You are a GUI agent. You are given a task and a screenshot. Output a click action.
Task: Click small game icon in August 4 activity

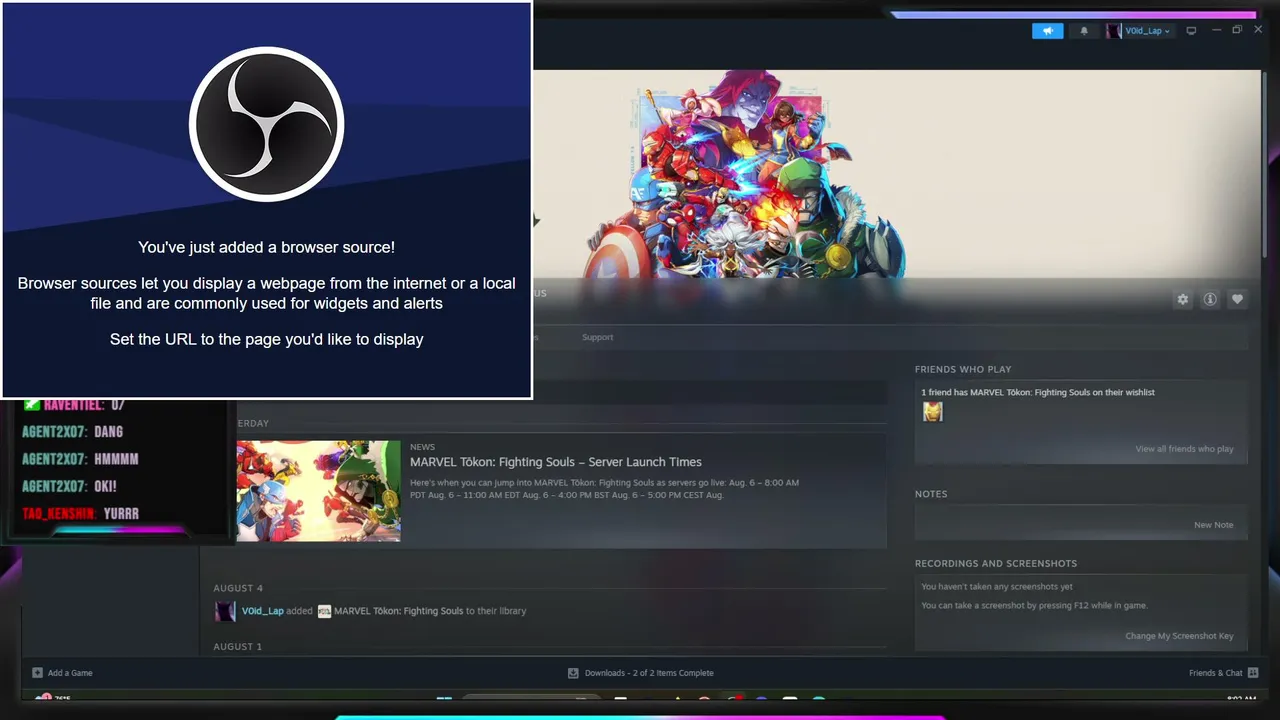pyautogui.click(x=324, y=611)
